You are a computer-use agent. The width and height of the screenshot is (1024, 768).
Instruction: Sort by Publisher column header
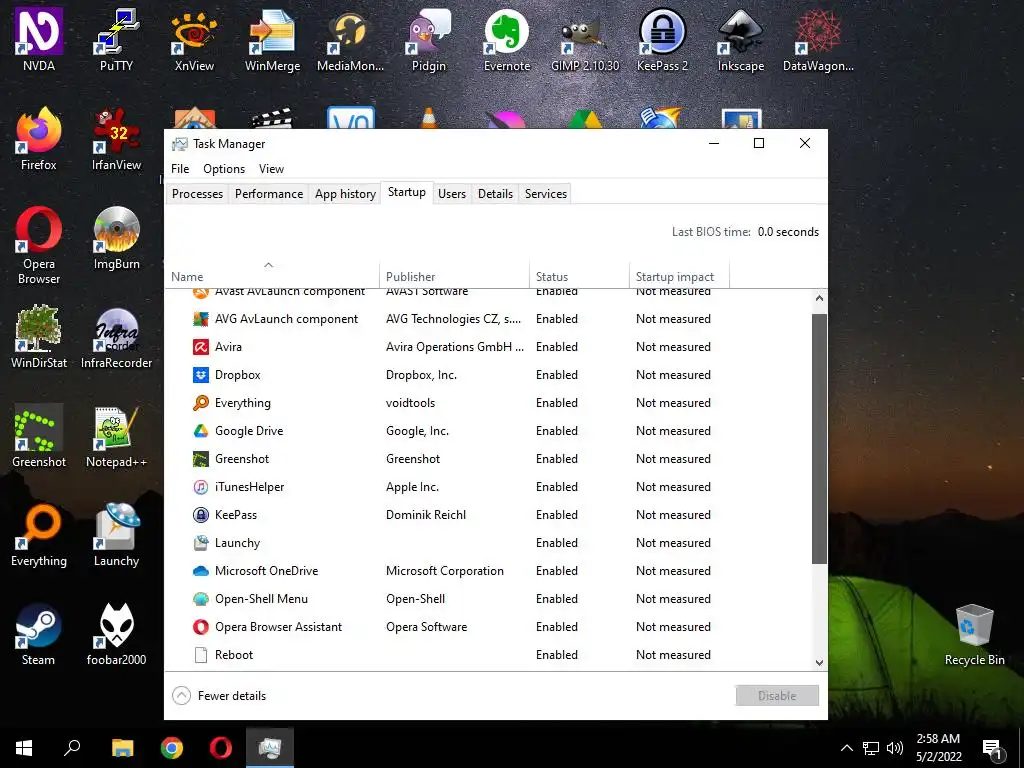(x=455, y=274)
